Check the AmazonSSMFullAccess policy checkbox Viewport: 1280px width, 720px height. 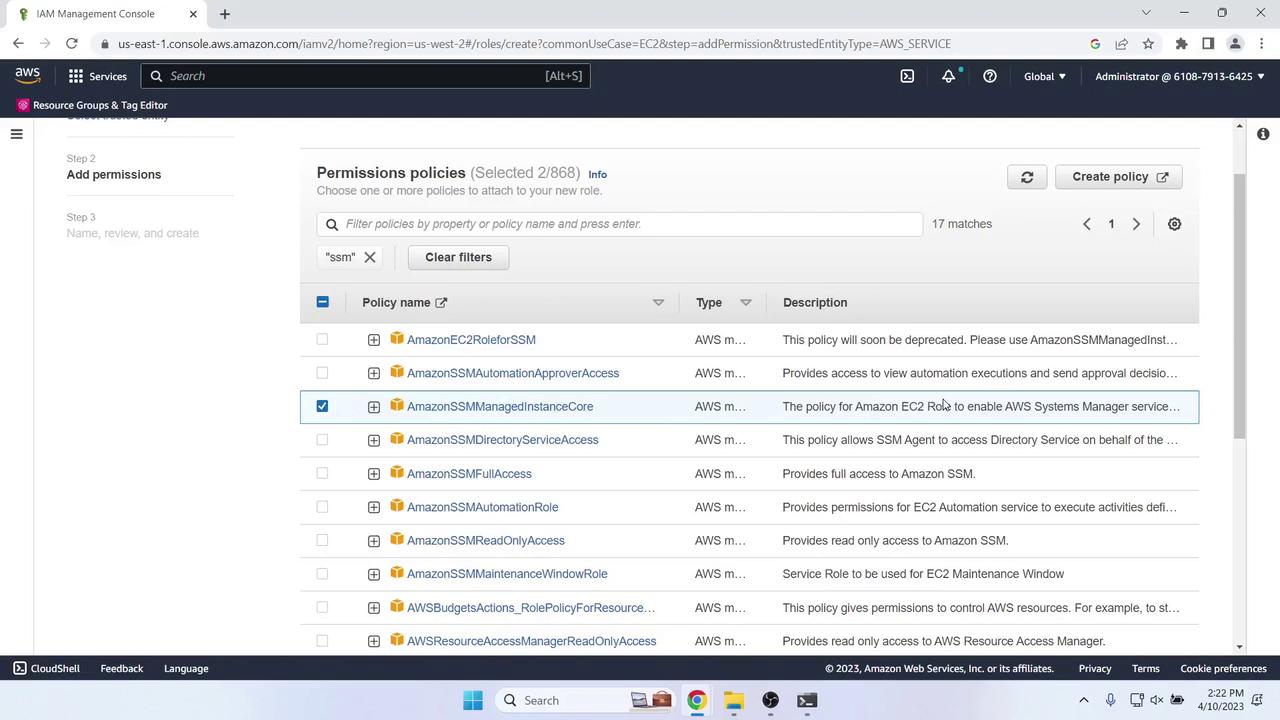(322, 473)
